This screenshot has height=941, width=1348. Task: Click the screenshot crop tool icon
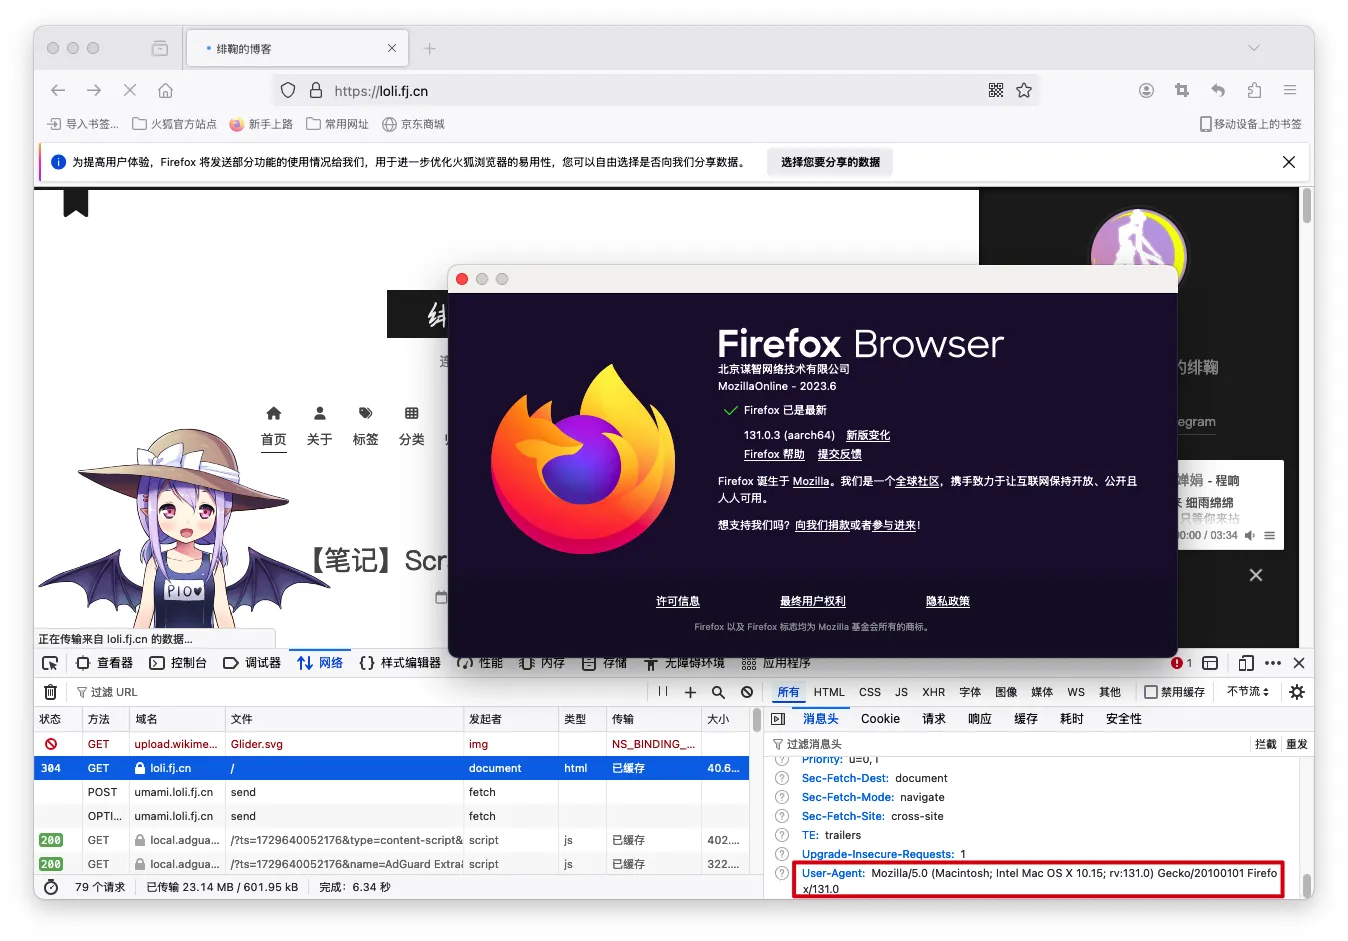[x=1182, y=91]
